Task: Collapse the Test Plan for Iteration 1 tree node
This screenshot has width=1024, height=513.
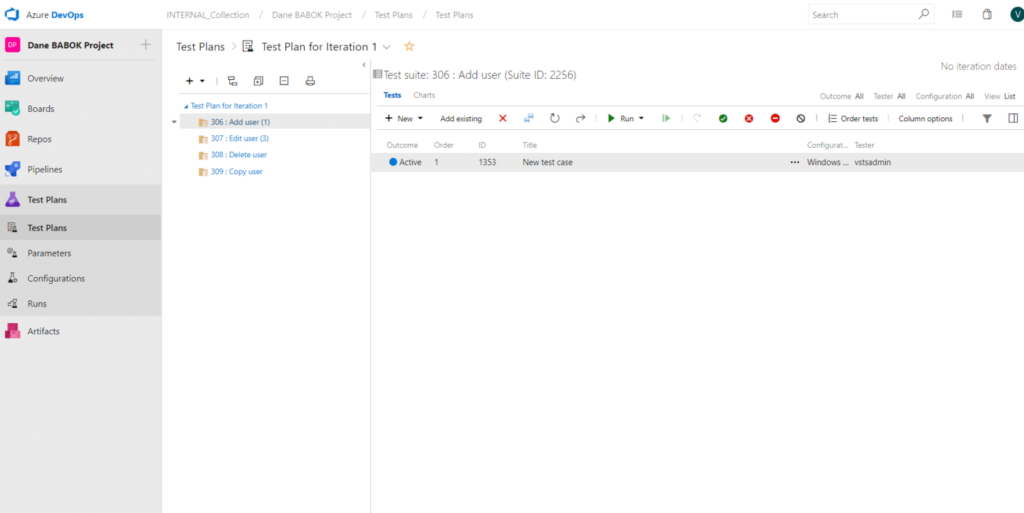Action: (x=185, y=106)
